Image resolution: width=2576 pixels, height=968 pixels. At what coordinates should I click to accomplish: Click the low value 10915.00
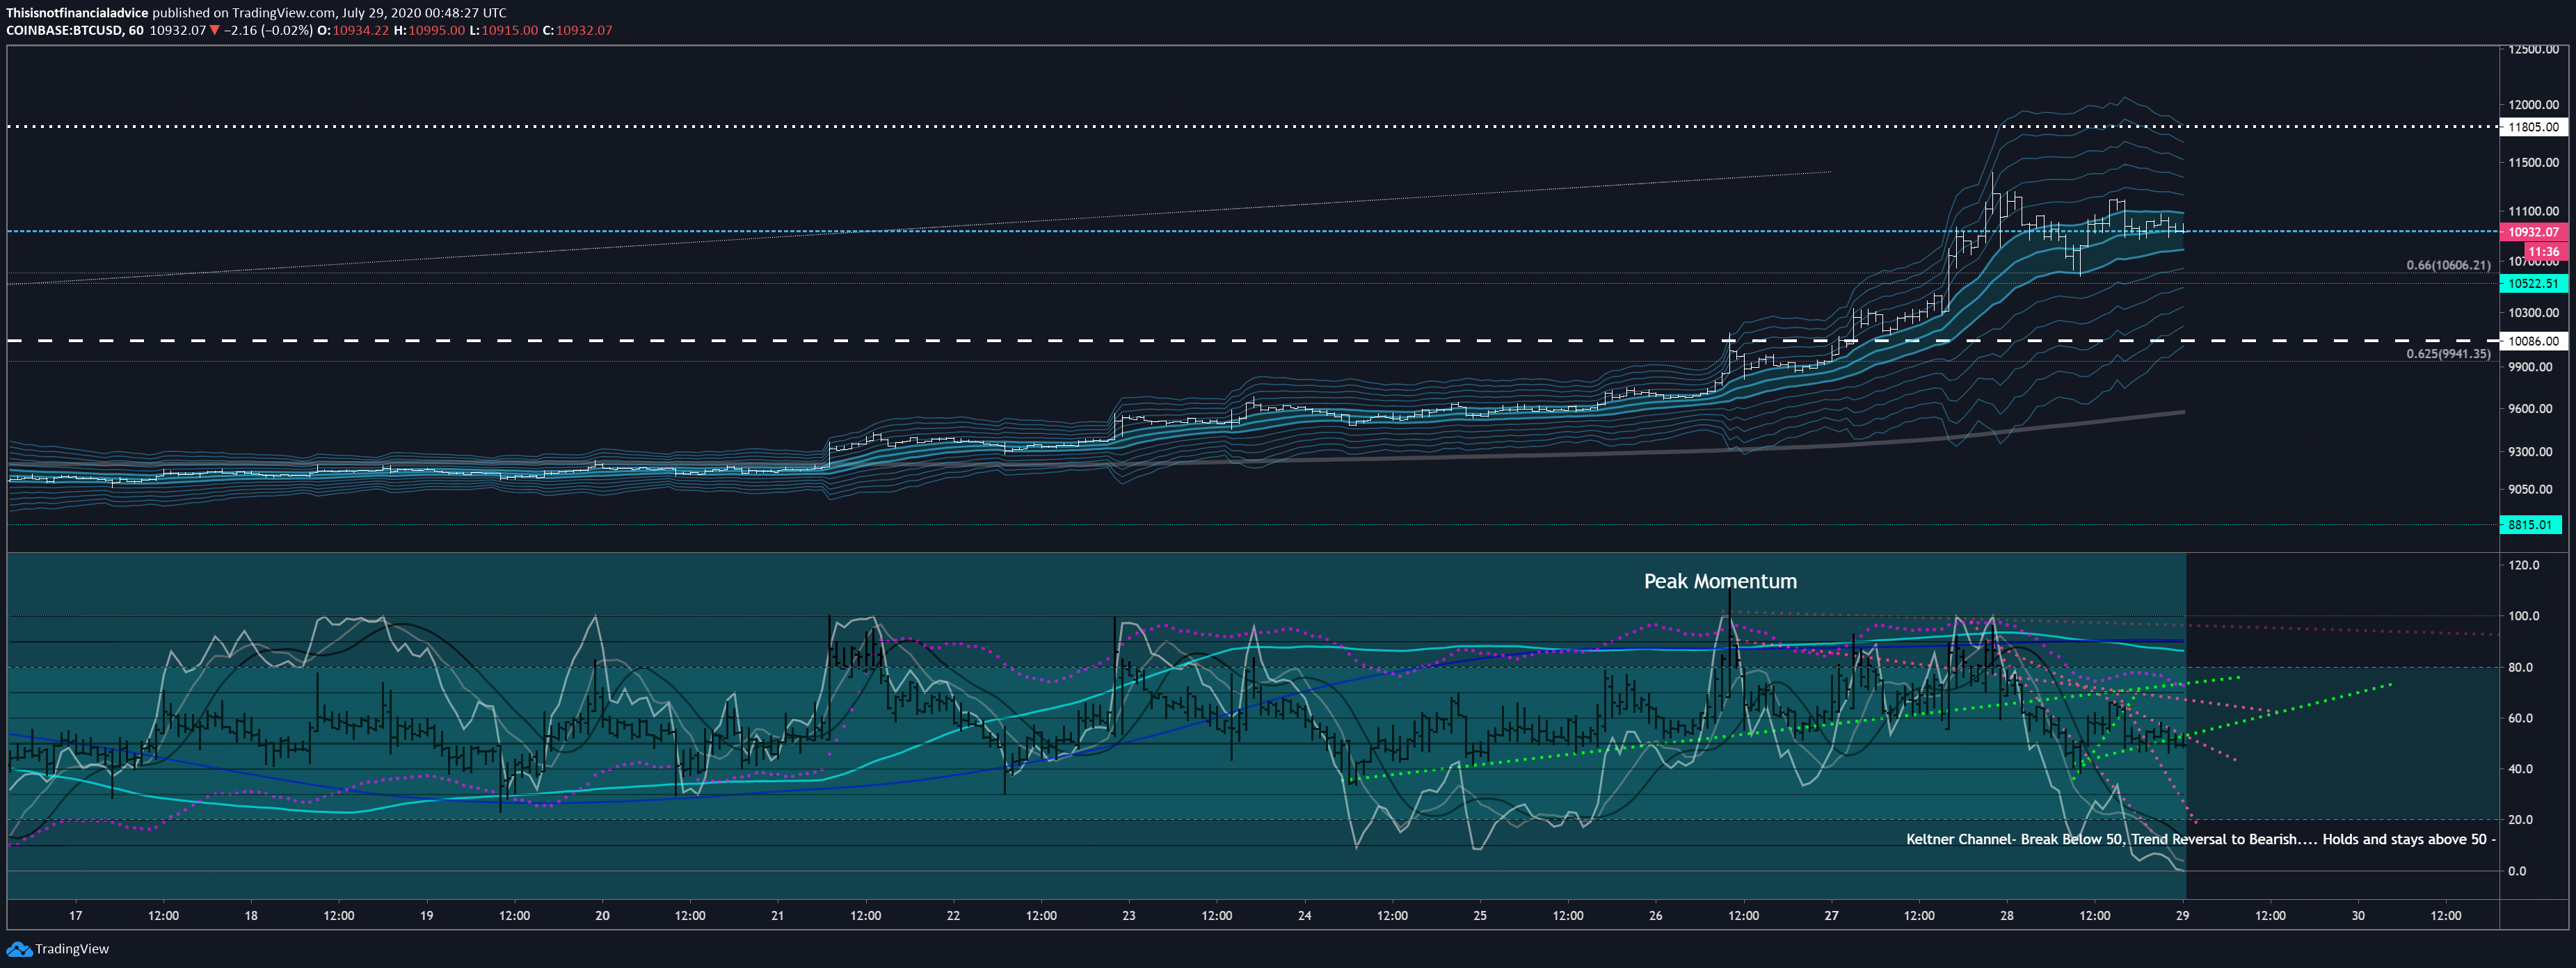point(510,30)
